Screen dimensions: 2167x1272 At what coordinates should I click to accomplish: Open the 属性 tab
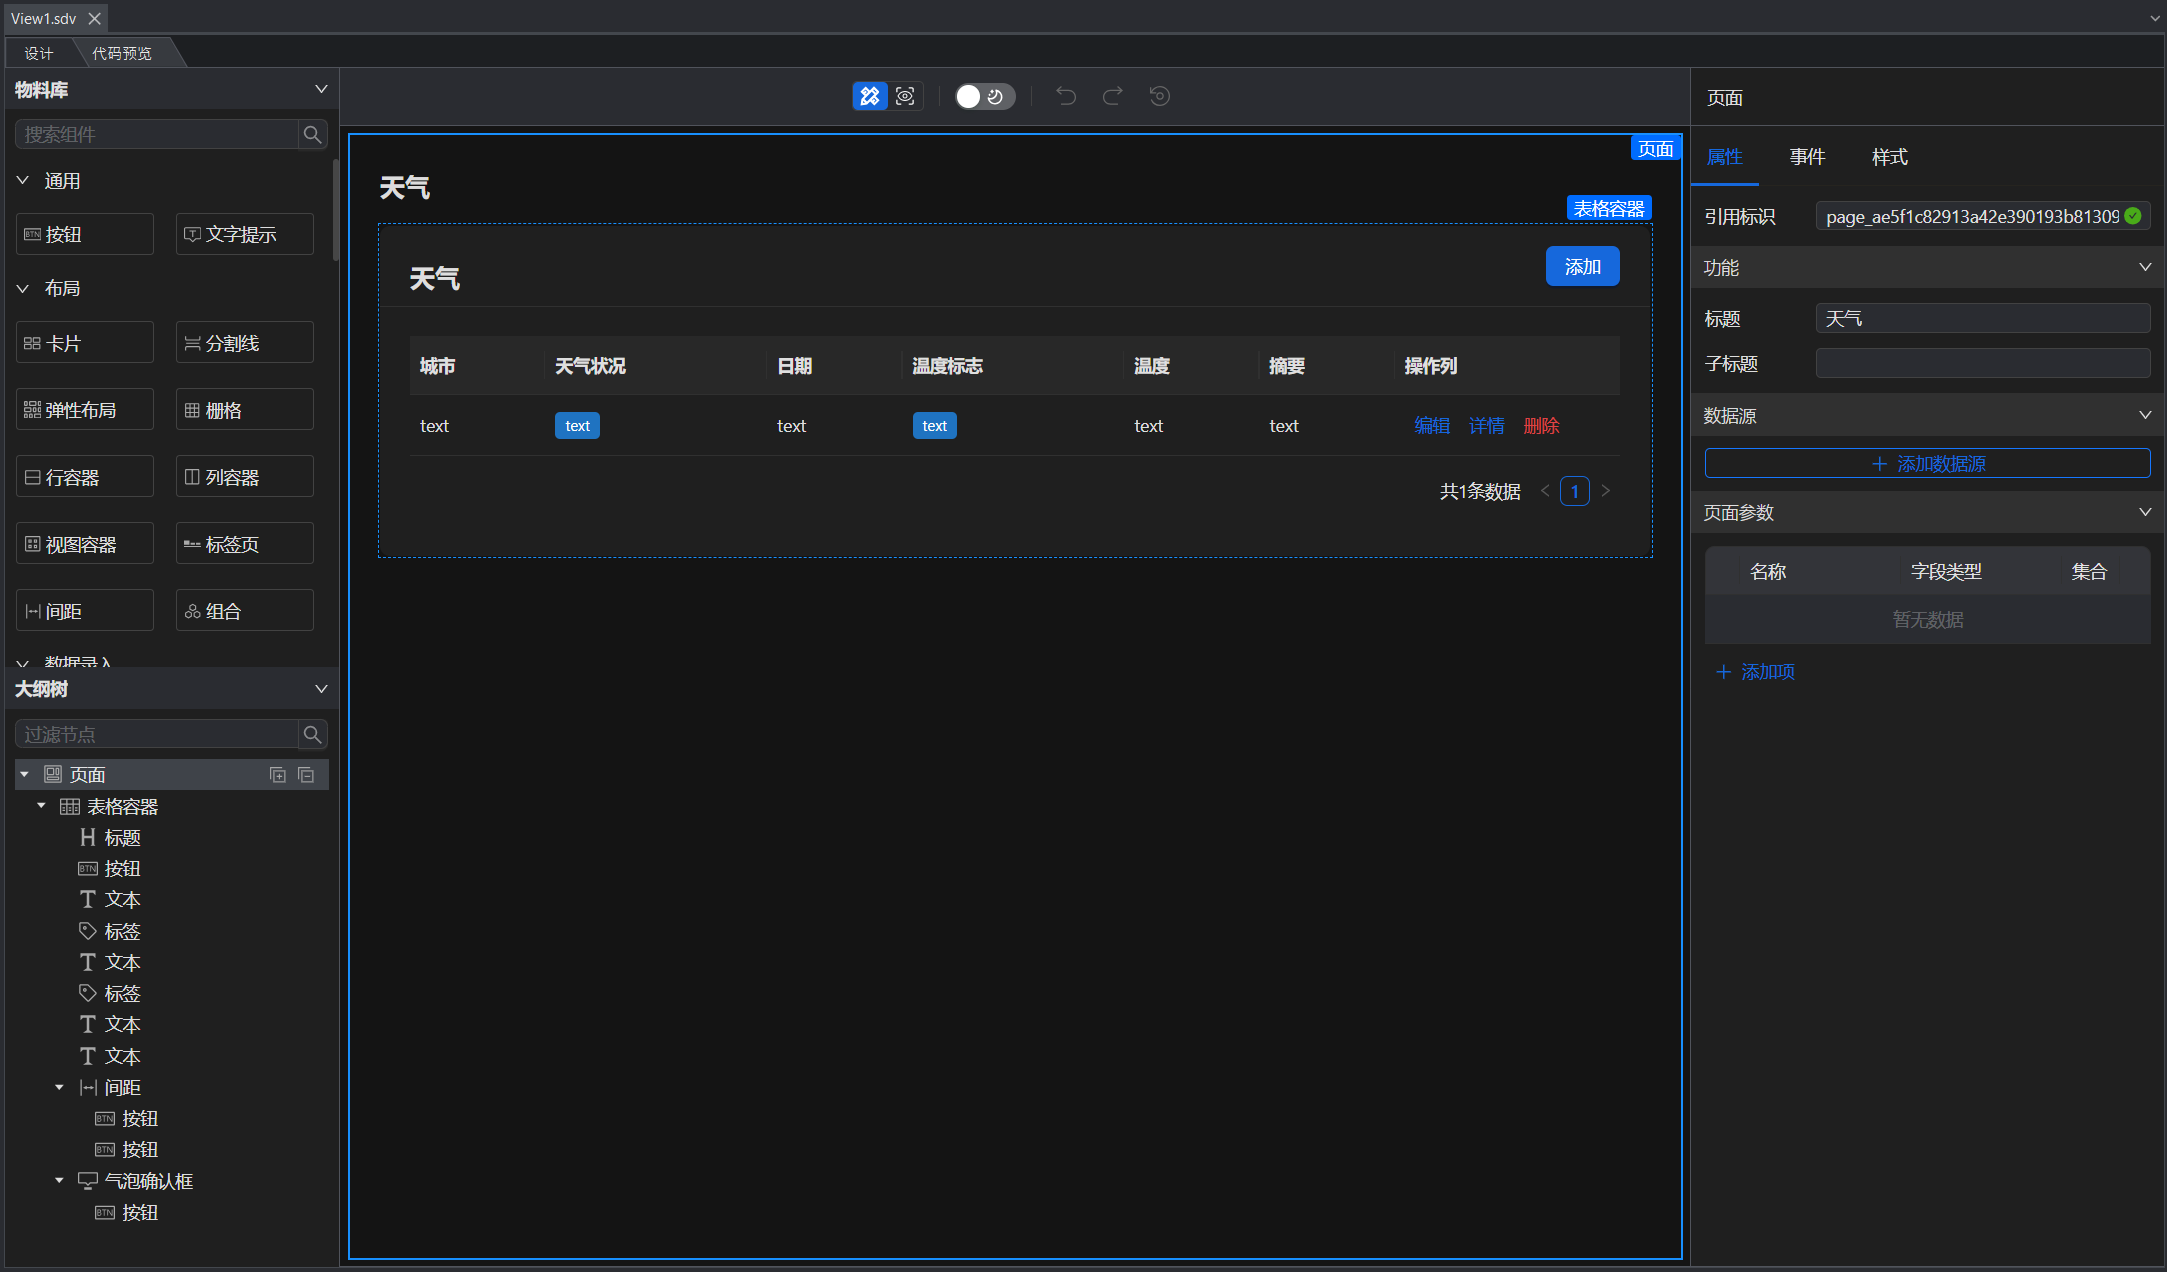[x=1724, y=157]
